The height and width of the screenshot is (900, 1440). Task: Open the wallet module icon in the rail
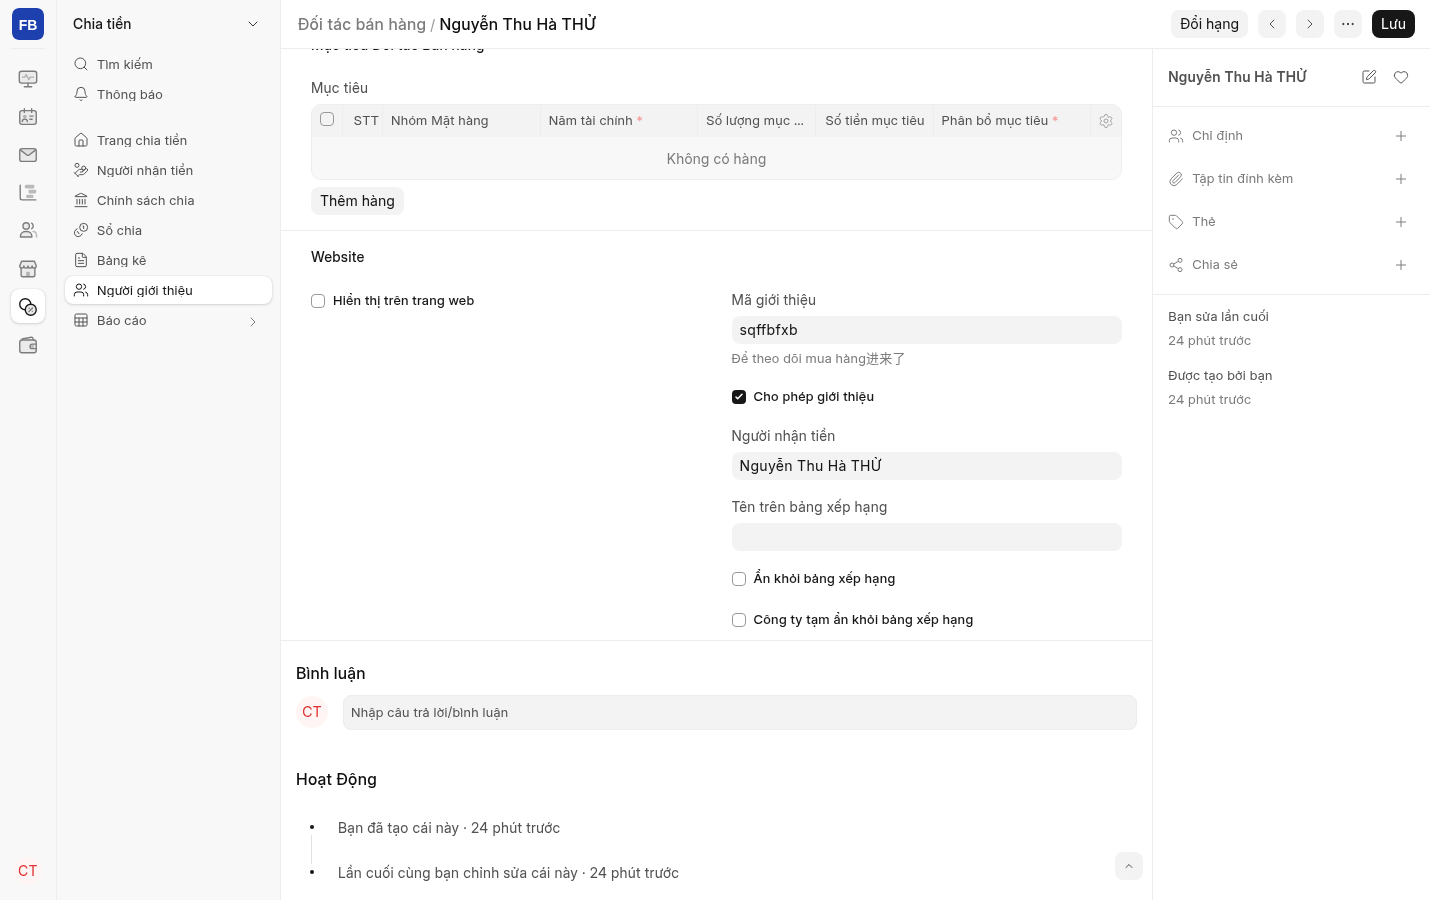[28, 345]
